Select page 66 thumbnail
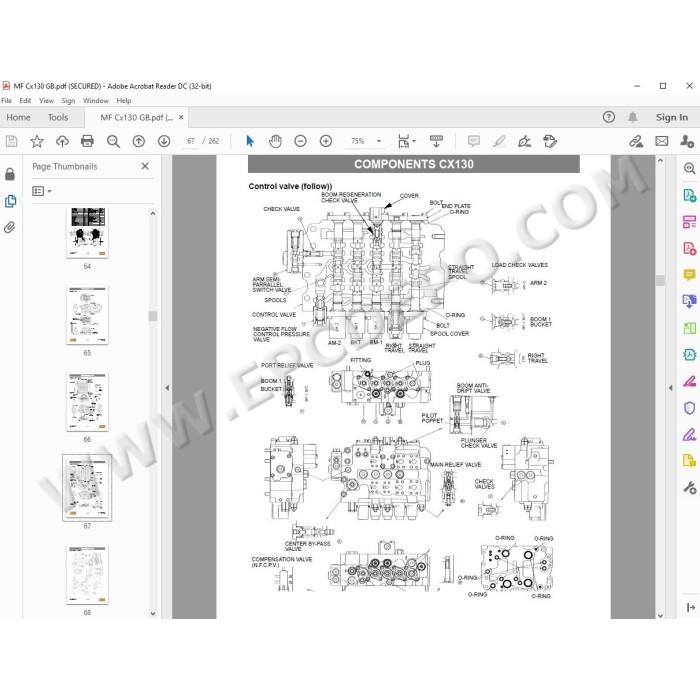The image size is (700, 700). coord(88,401)
